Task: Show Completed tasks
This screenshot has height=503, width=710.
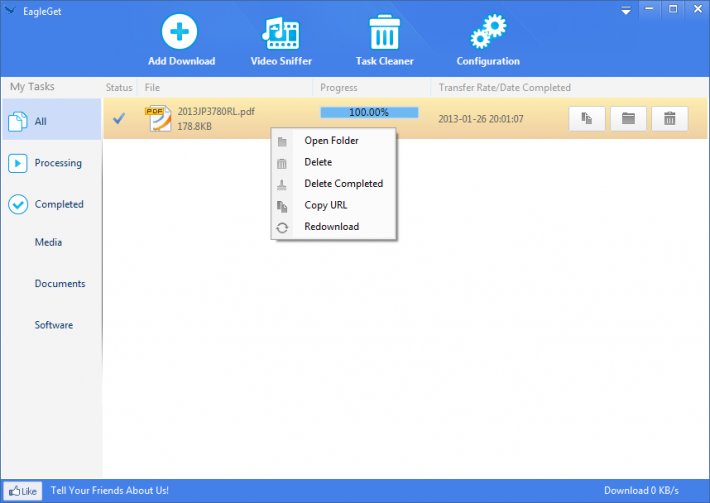Action: point(52,204)
